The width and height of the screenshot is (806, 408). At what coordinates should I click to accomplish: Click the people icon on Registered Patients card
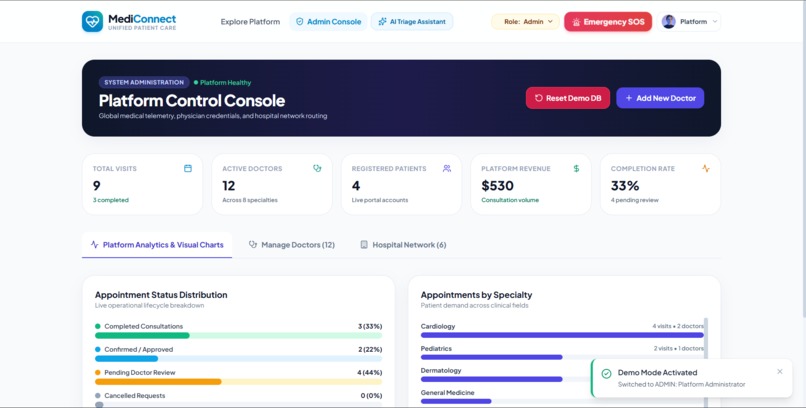click(447, 169)
